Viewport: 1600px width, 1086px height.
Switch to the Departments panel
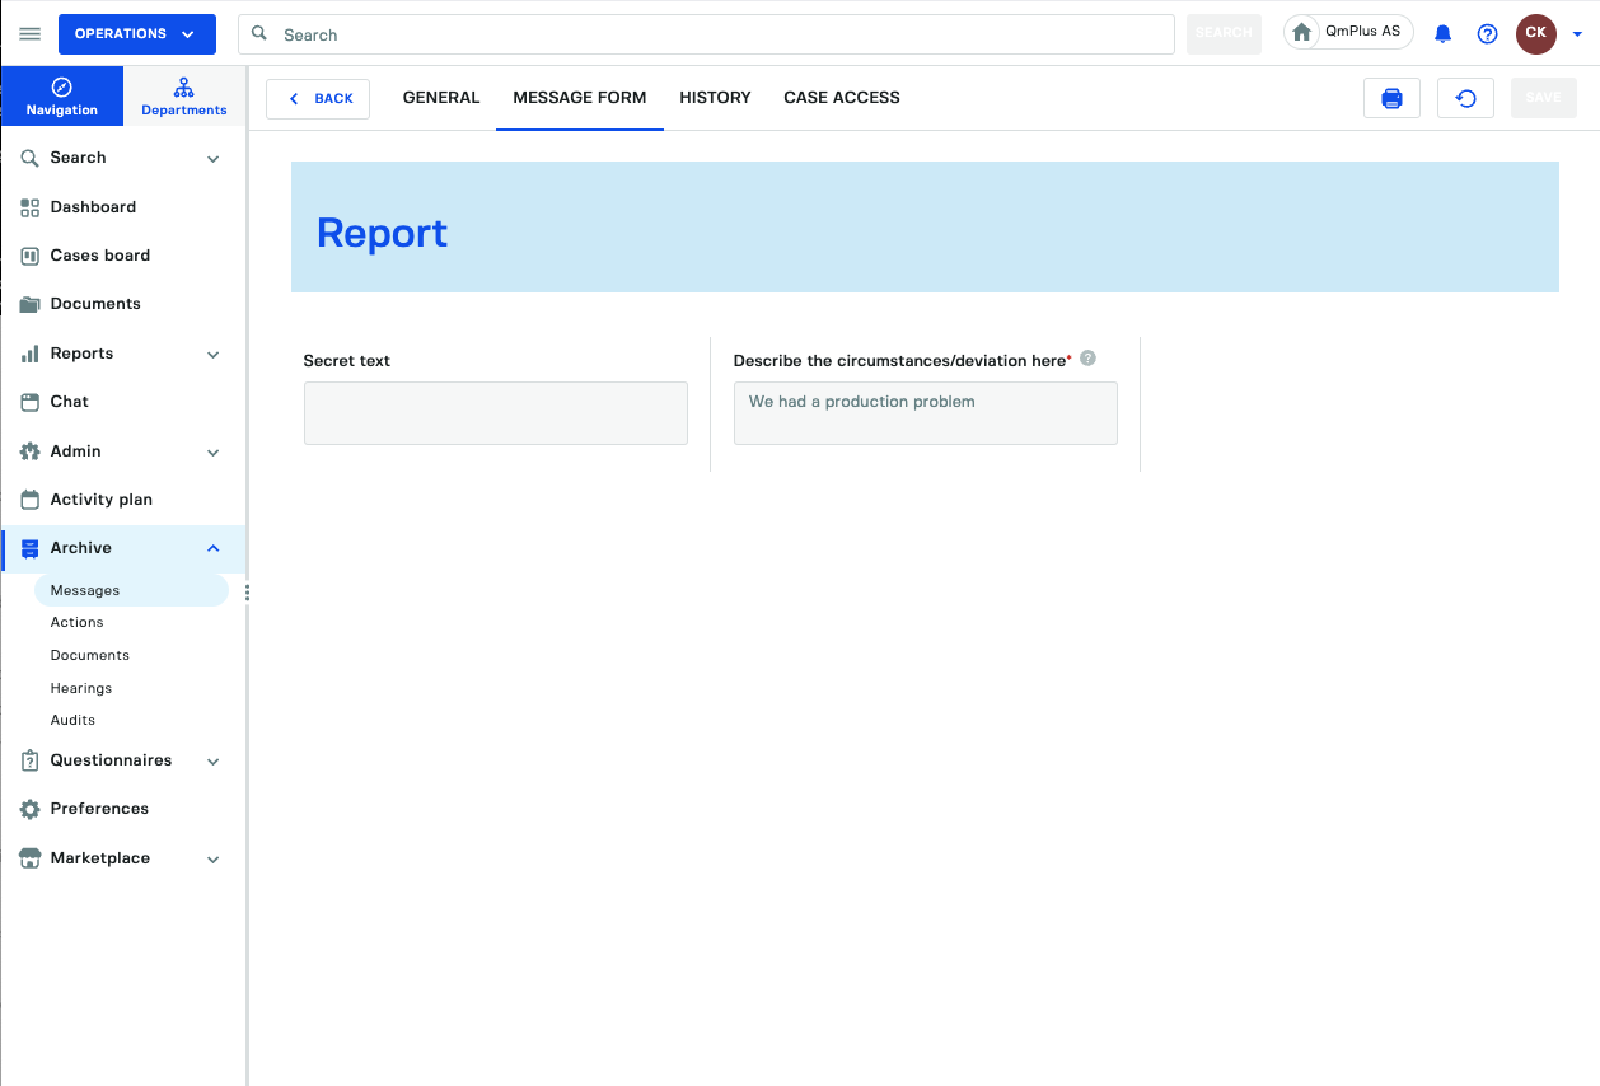[x=184, y=96]
